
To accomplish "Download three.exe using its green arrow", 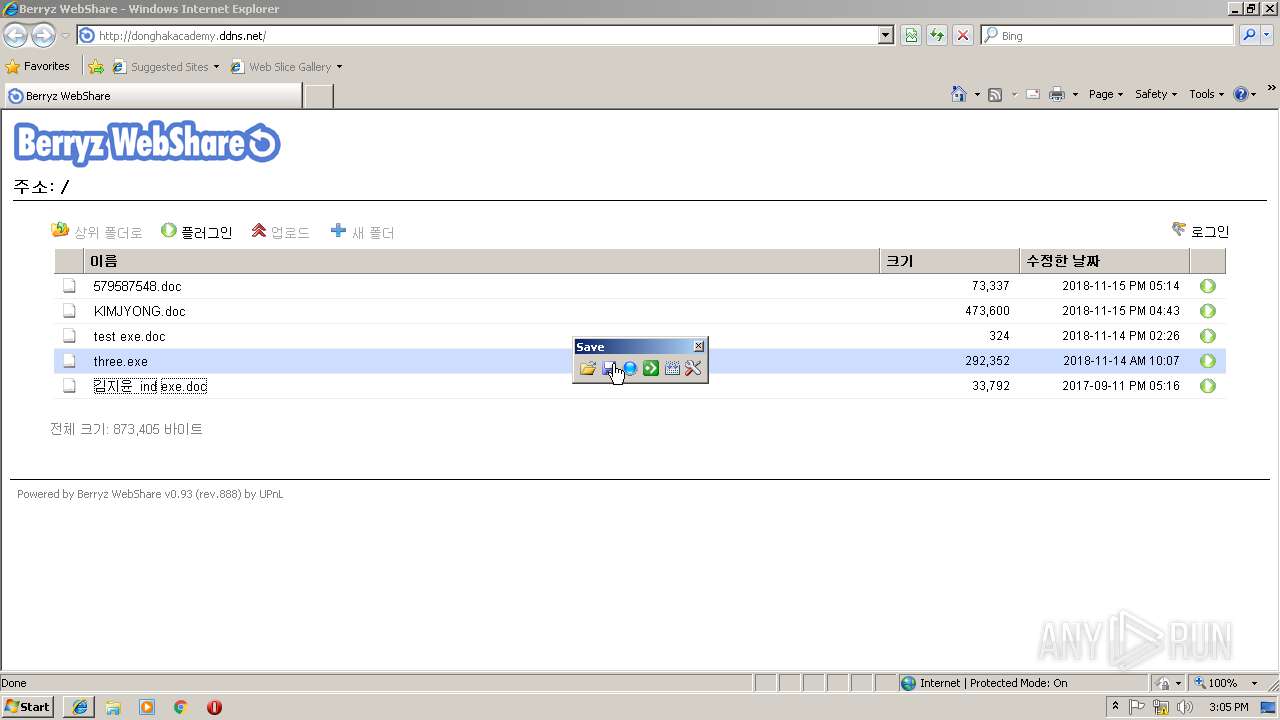I will pyautogui.click(x=1208, y=361).
